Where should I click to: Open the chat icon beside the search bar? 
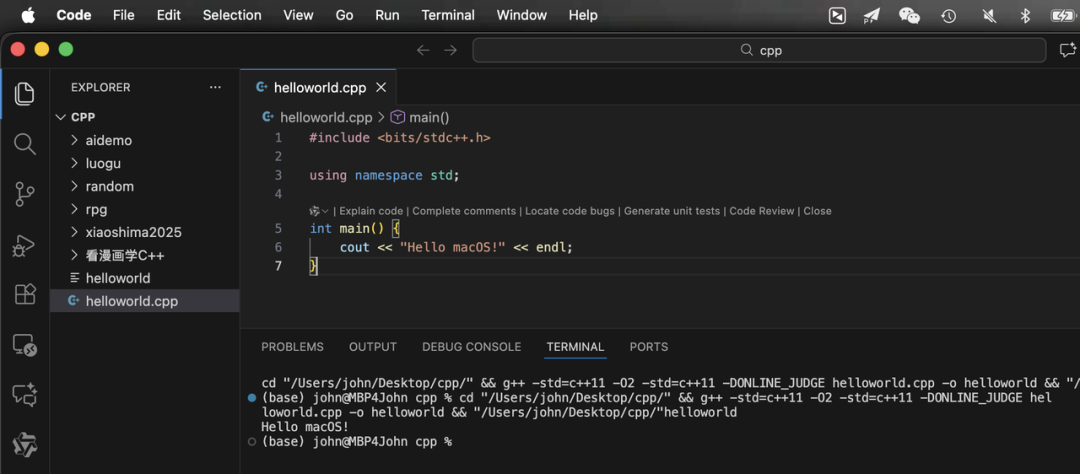click(1068, 50)
